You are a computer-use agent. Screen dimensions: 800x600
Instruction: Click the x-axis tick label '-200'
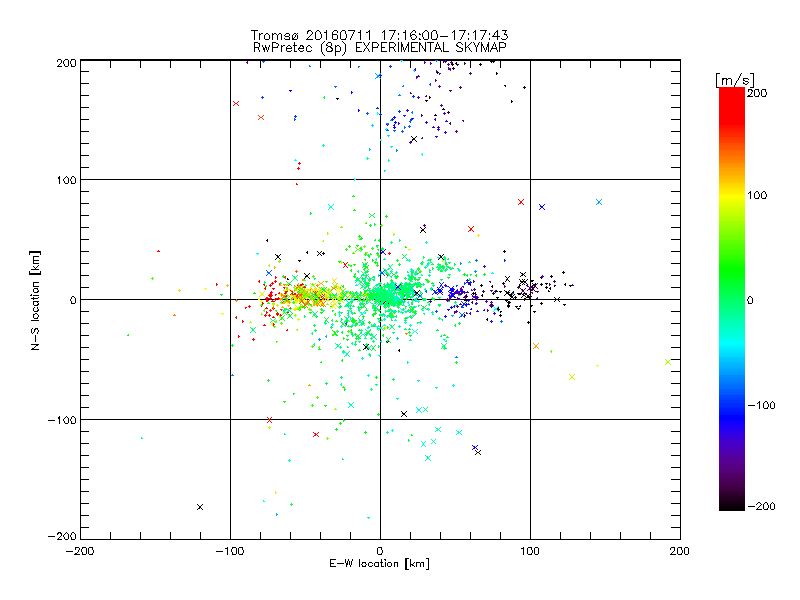(80, 551)
